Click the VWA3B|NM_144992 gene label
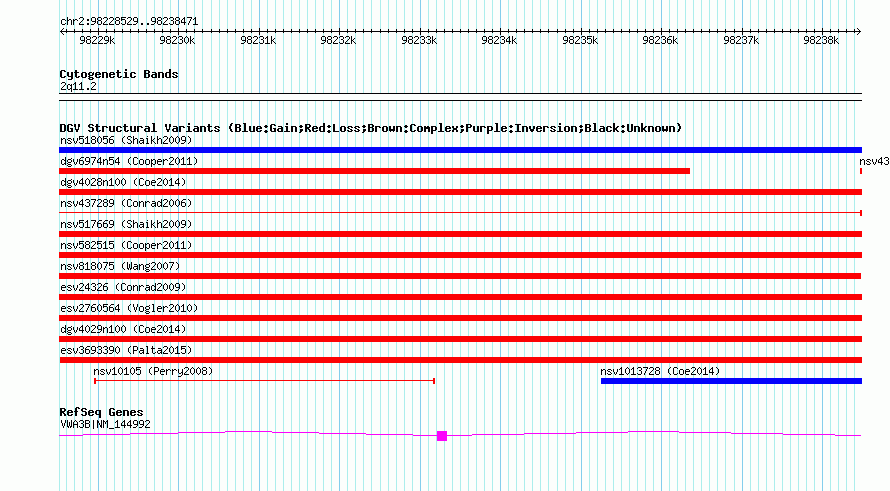Viewport: 890px width, 491px height. (x=105, y=424)
